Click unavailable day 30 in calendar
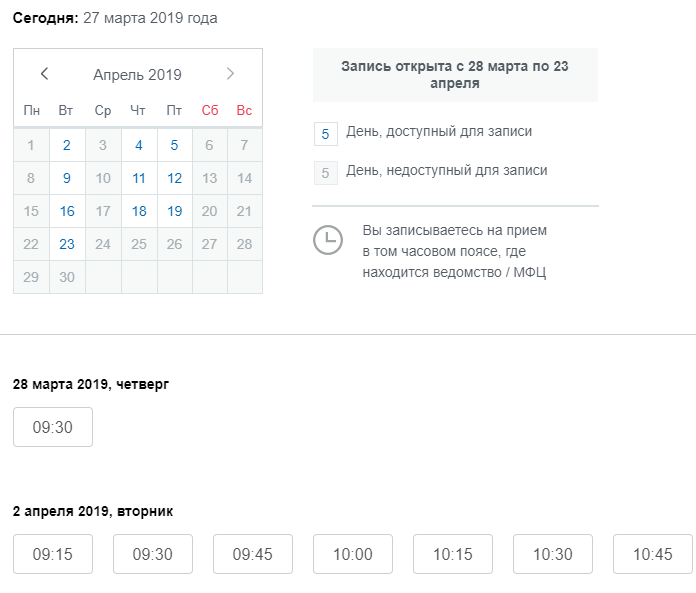Image resolution: width=696 pixels, height=593 pixels. [x=67, y=277]
